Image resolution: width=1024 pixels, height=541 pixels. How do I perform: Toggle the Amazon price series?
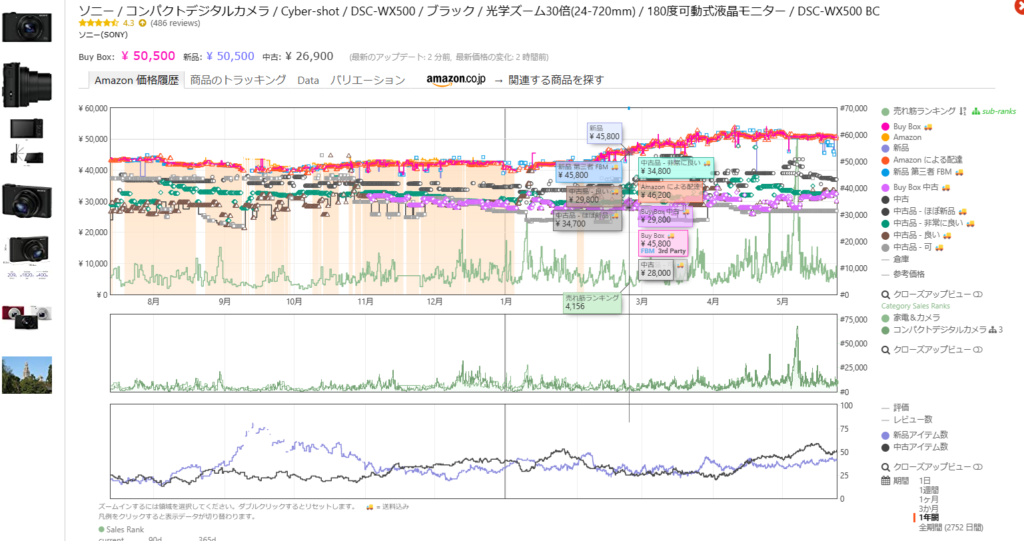[901, 137]
